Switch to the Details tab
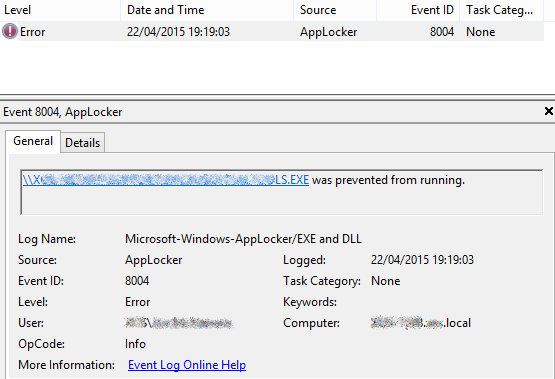 [x=82, y=143]
